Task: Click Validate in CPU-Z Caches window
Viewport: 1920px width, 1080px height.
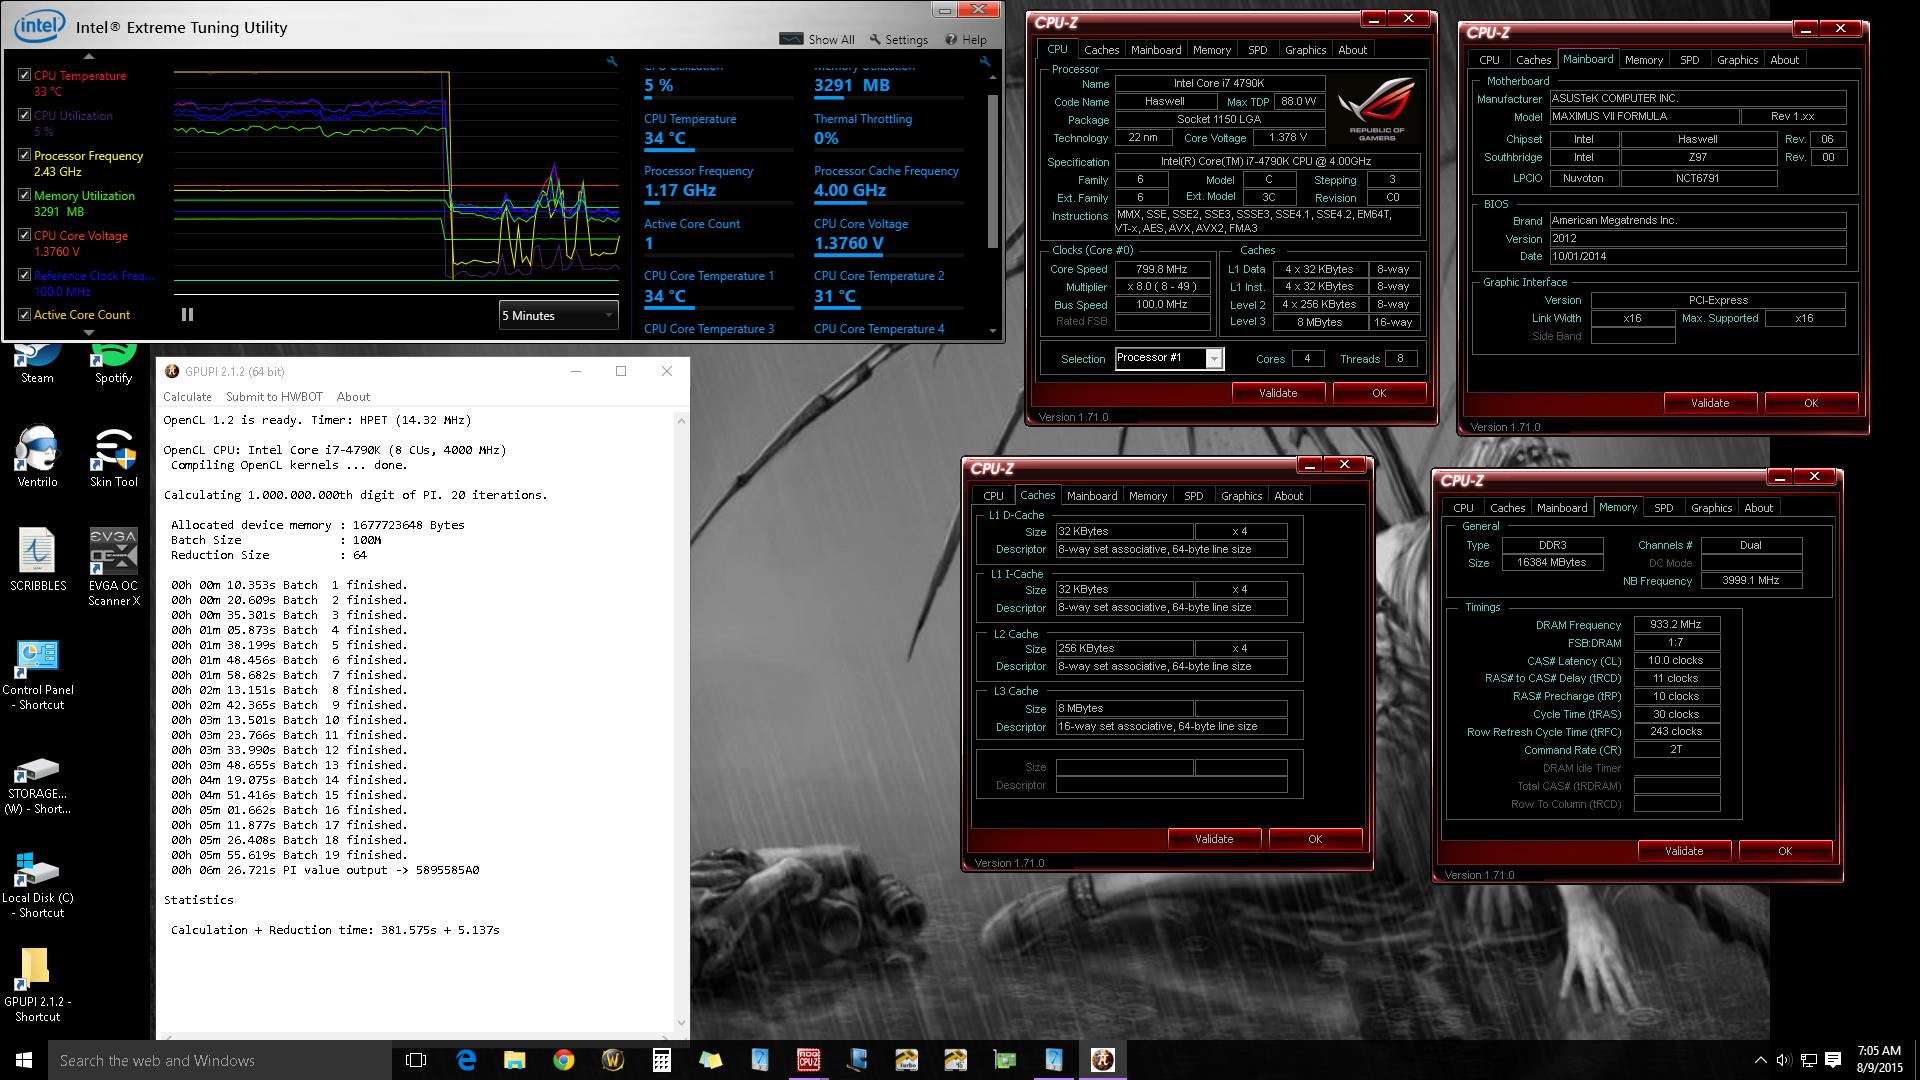Action: (1214, 839)
